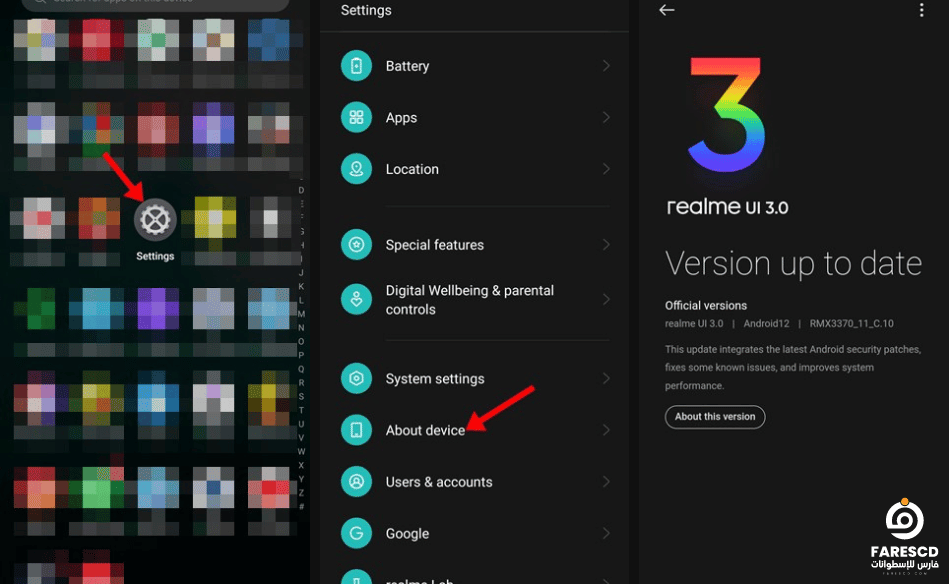Select the RMX3370_11_C.10 build number
949x584 pixels.
pos(852,324)
